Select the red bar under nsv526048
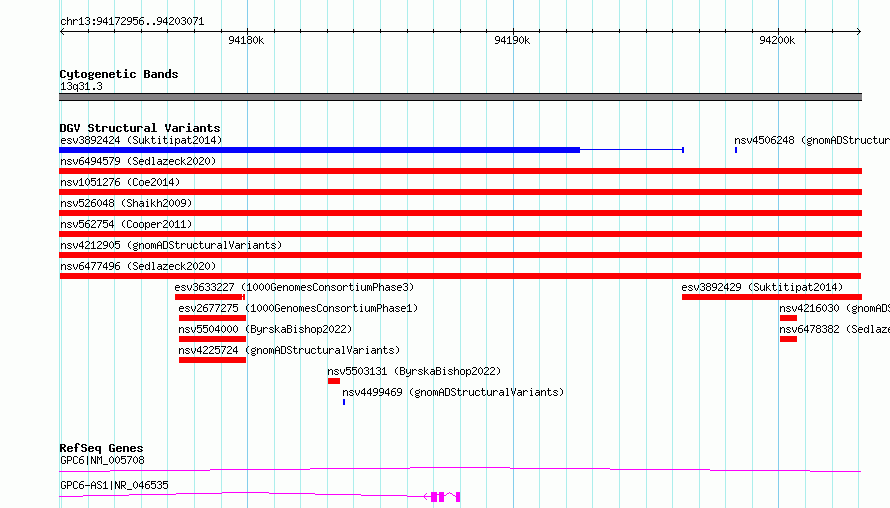This screenshot has height=508, width=890. 460,213
